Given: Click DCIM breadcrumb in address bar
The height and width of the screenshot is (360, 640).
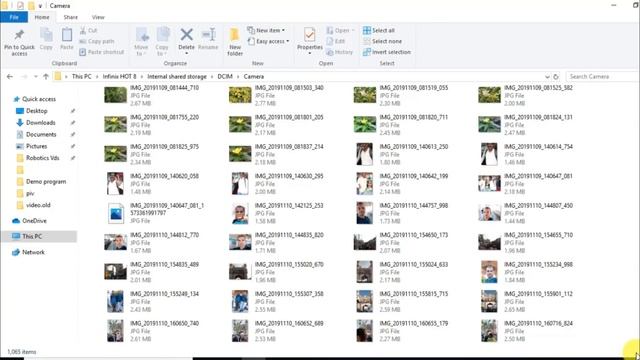Looking at the screenshot, I should click(225, 76).
